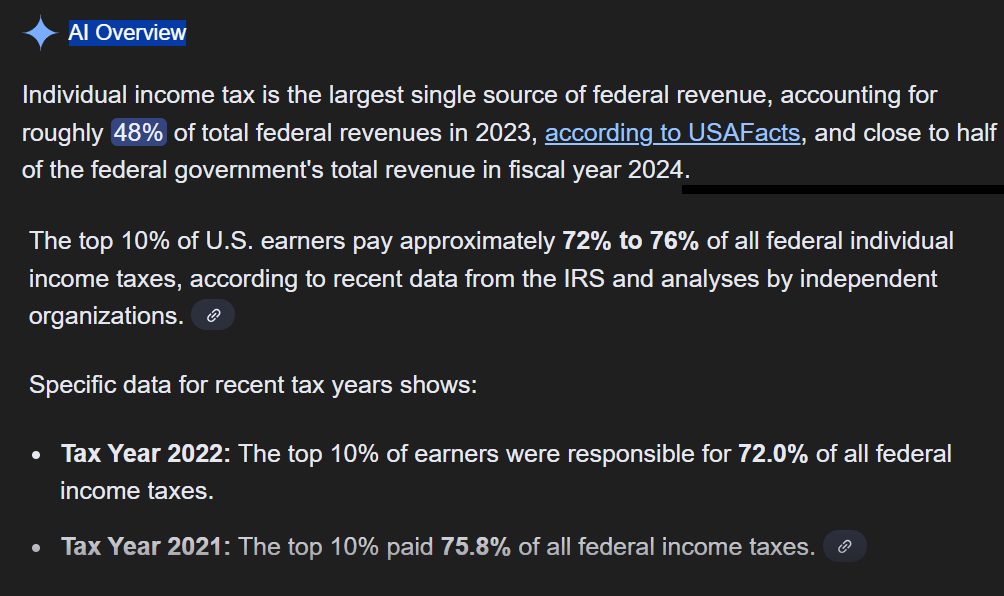This screenshot has height=596, width=1004.
Task: Click the bold "75.8%" value
Action: 475,546
